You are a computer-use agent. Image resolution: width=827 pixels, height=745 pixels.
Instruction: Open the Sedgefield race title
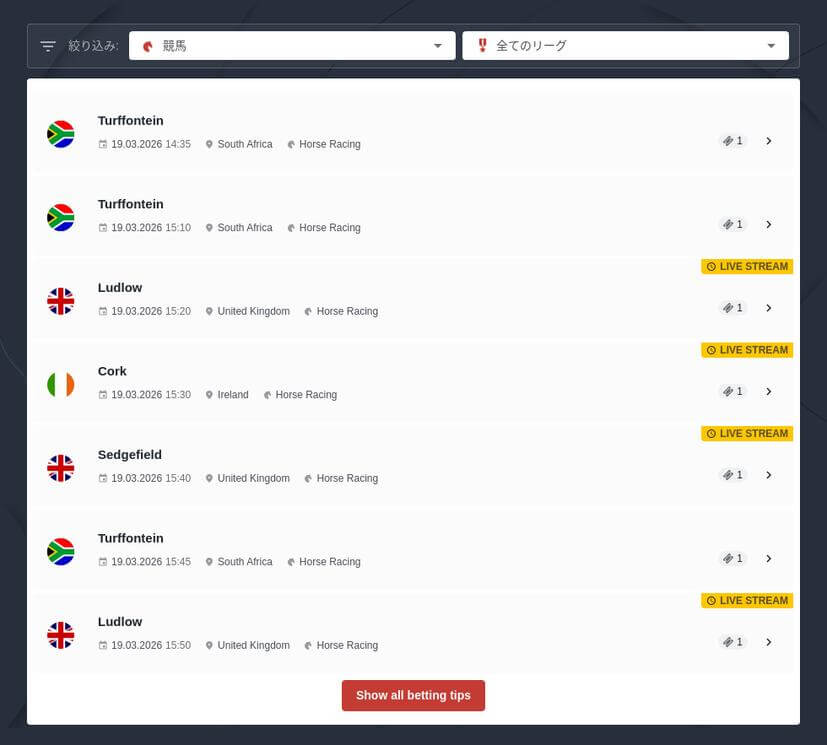tap(129, 455)
